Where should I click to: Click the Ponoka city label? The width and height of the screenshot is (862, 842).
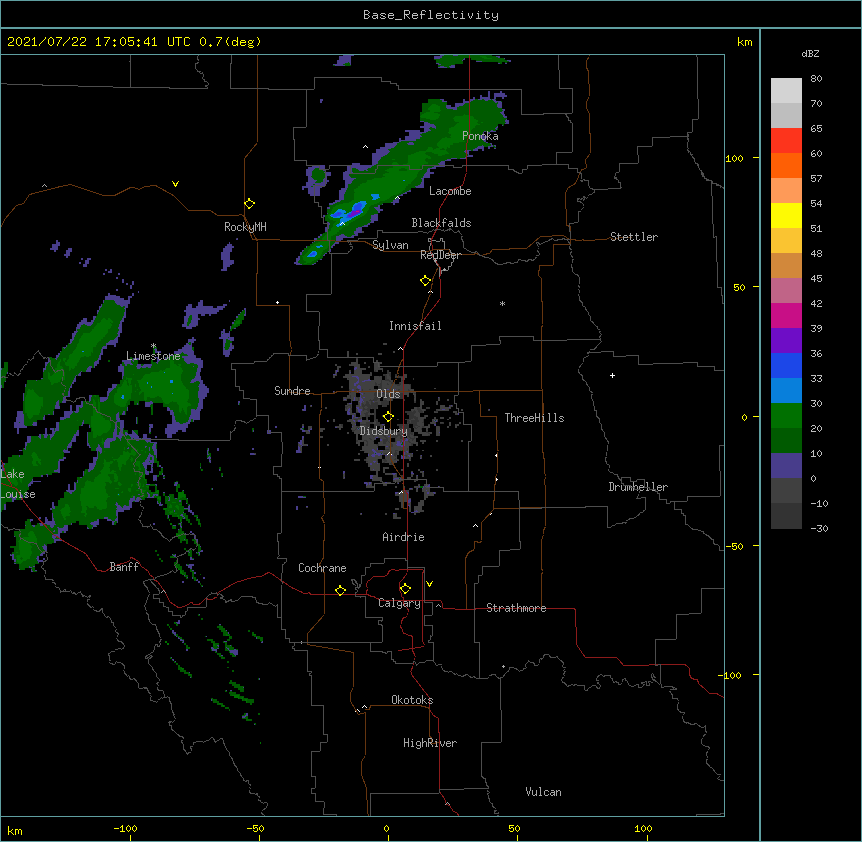[480, 136]
